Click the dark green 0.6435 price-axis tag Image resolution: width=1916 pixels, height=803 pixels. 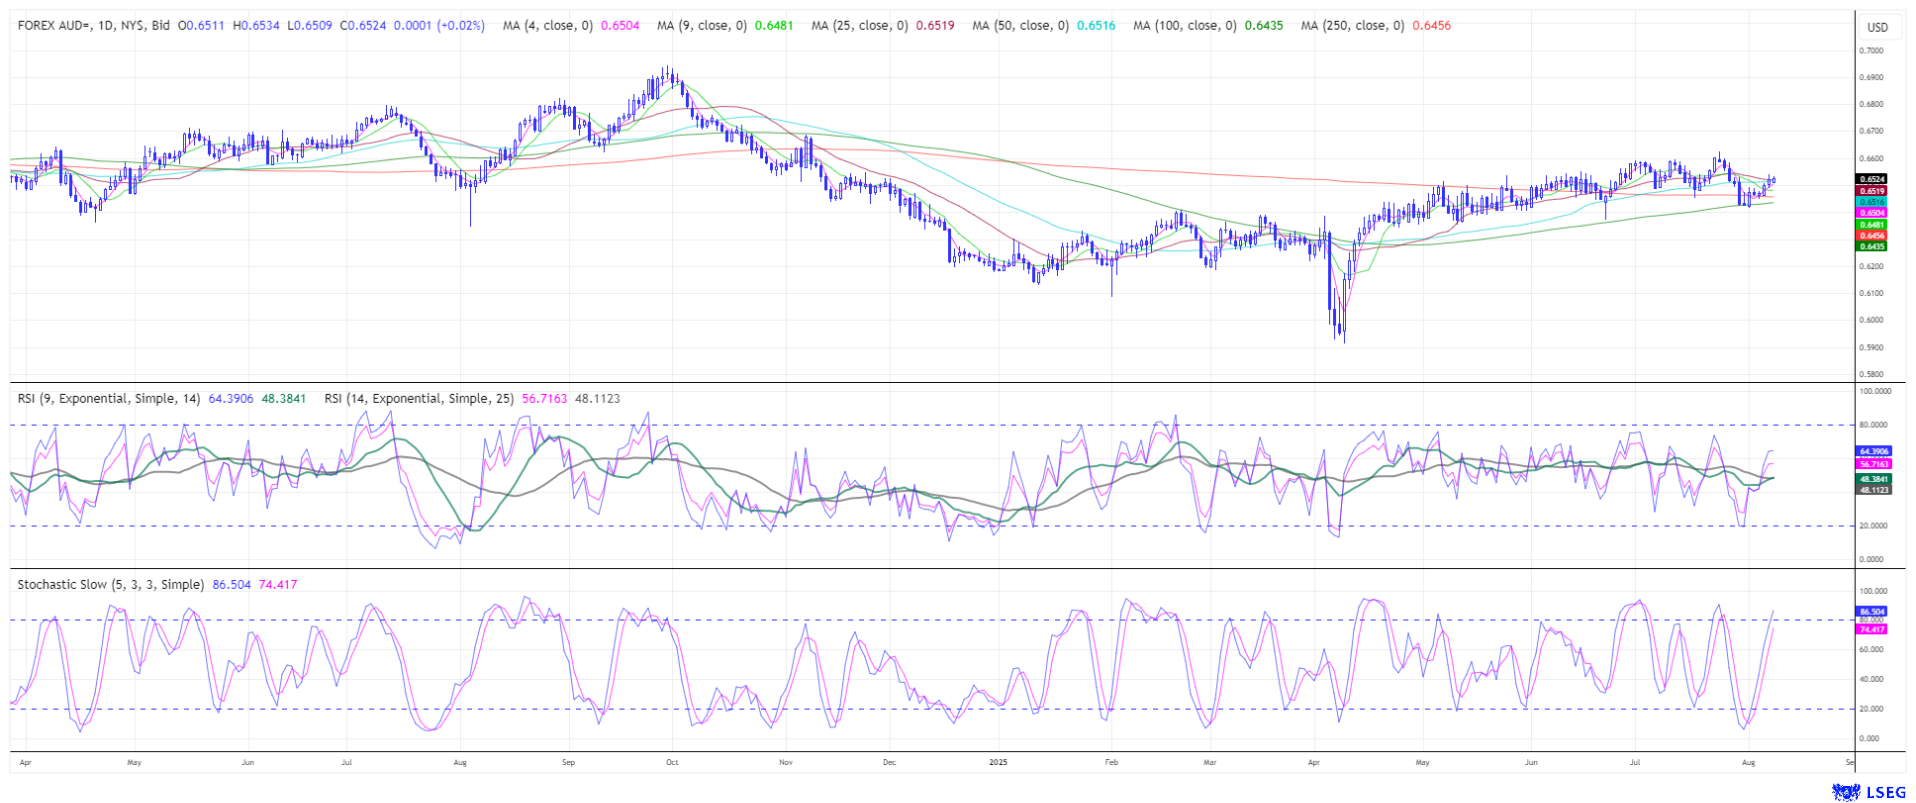click(1872, 246)
